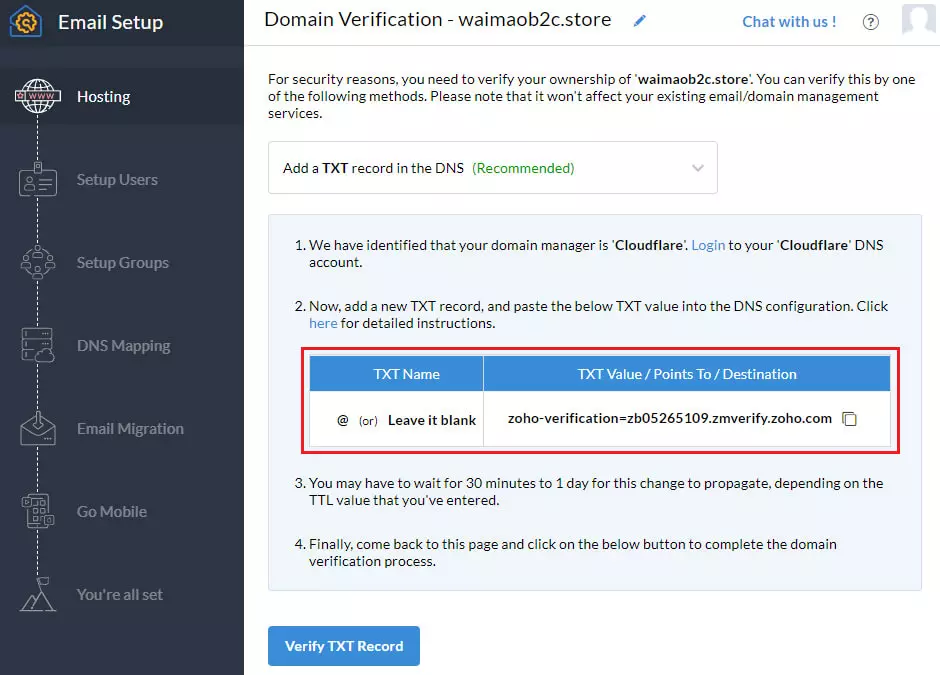The width and height of the screenshot is (940, 675).
Task: Click the Go Mobile device icon
Action: coord(38,511)
